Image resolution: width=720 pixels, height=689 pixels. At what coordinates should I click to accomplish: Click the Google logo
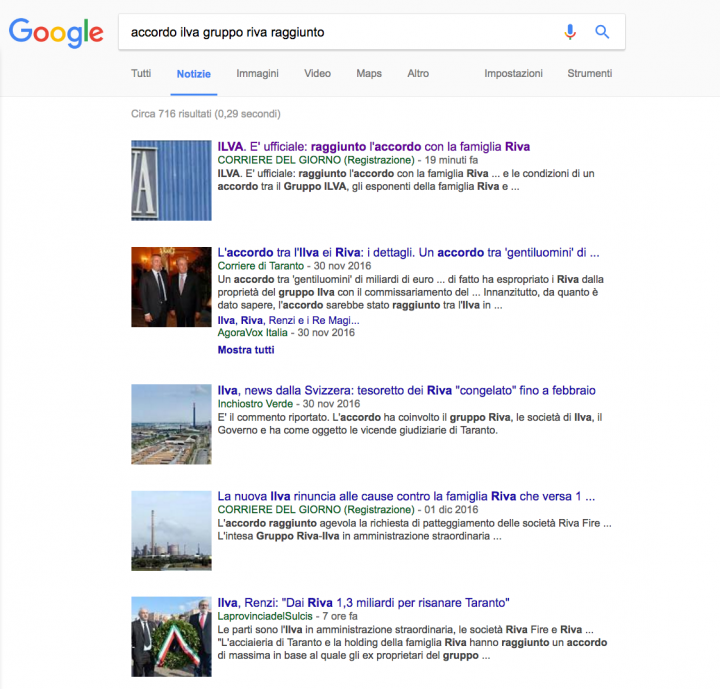pos(56,32)
